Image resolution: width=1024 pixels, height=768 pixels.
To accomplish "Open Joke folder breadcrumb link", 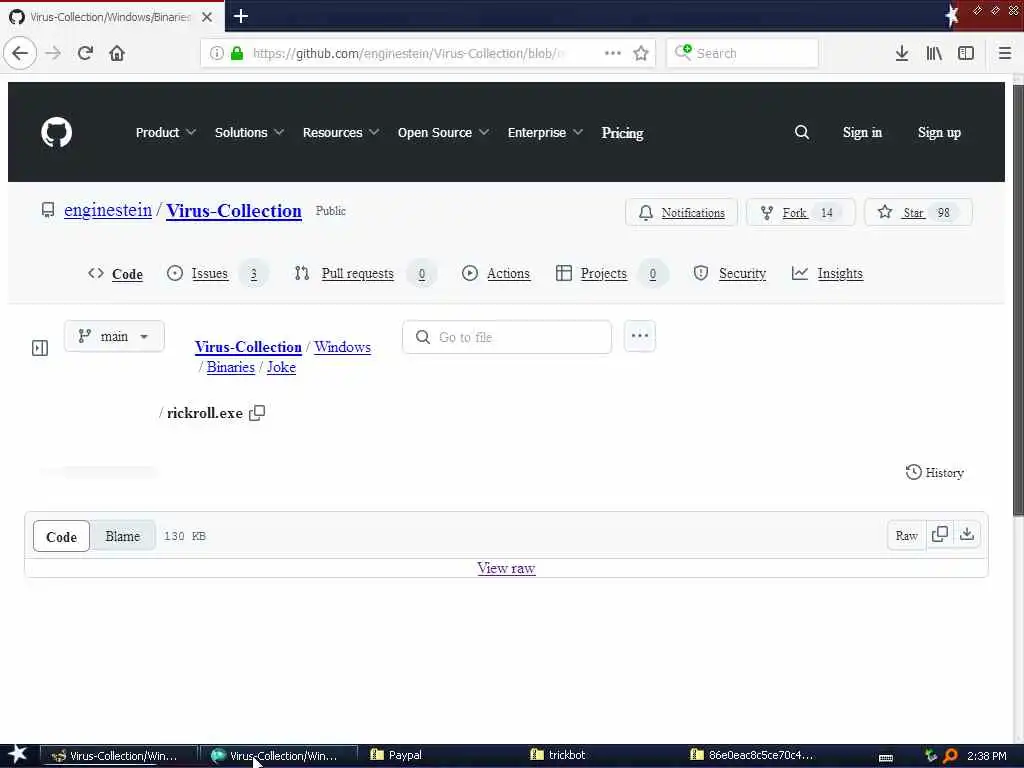I will (281, 367).
